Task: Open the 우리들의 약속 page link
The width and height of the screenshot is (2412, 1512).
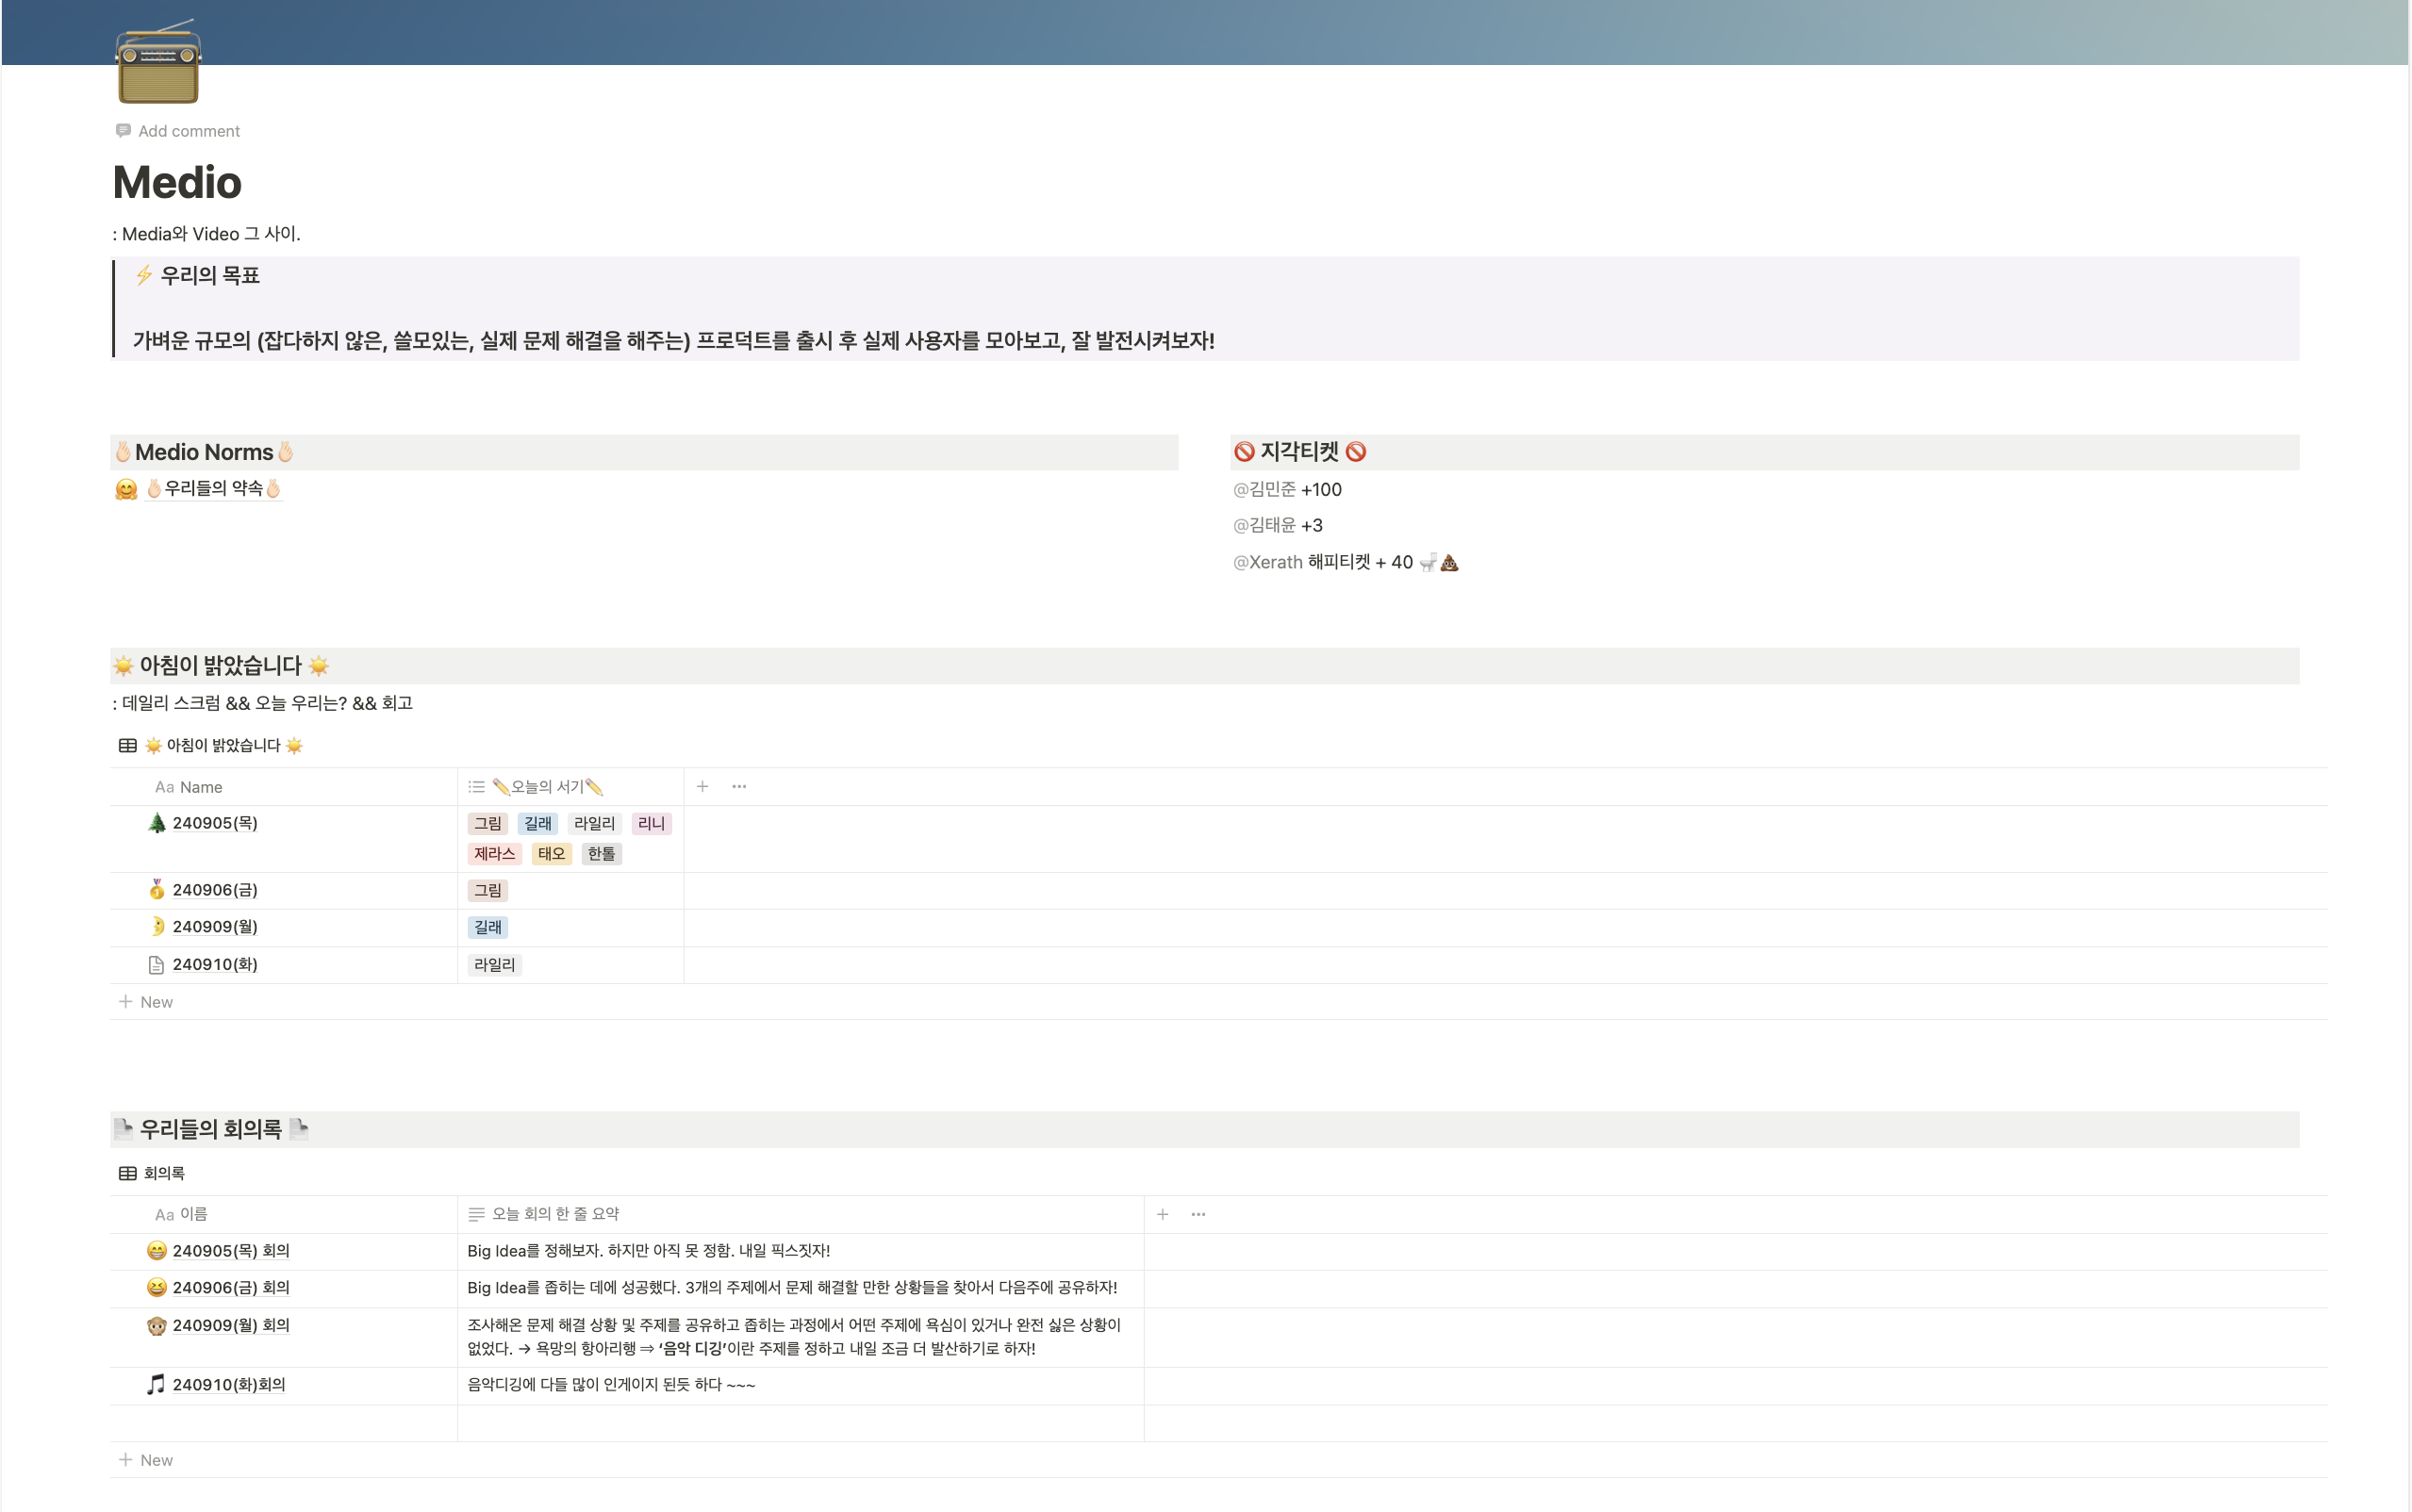Action: (213, 488)
